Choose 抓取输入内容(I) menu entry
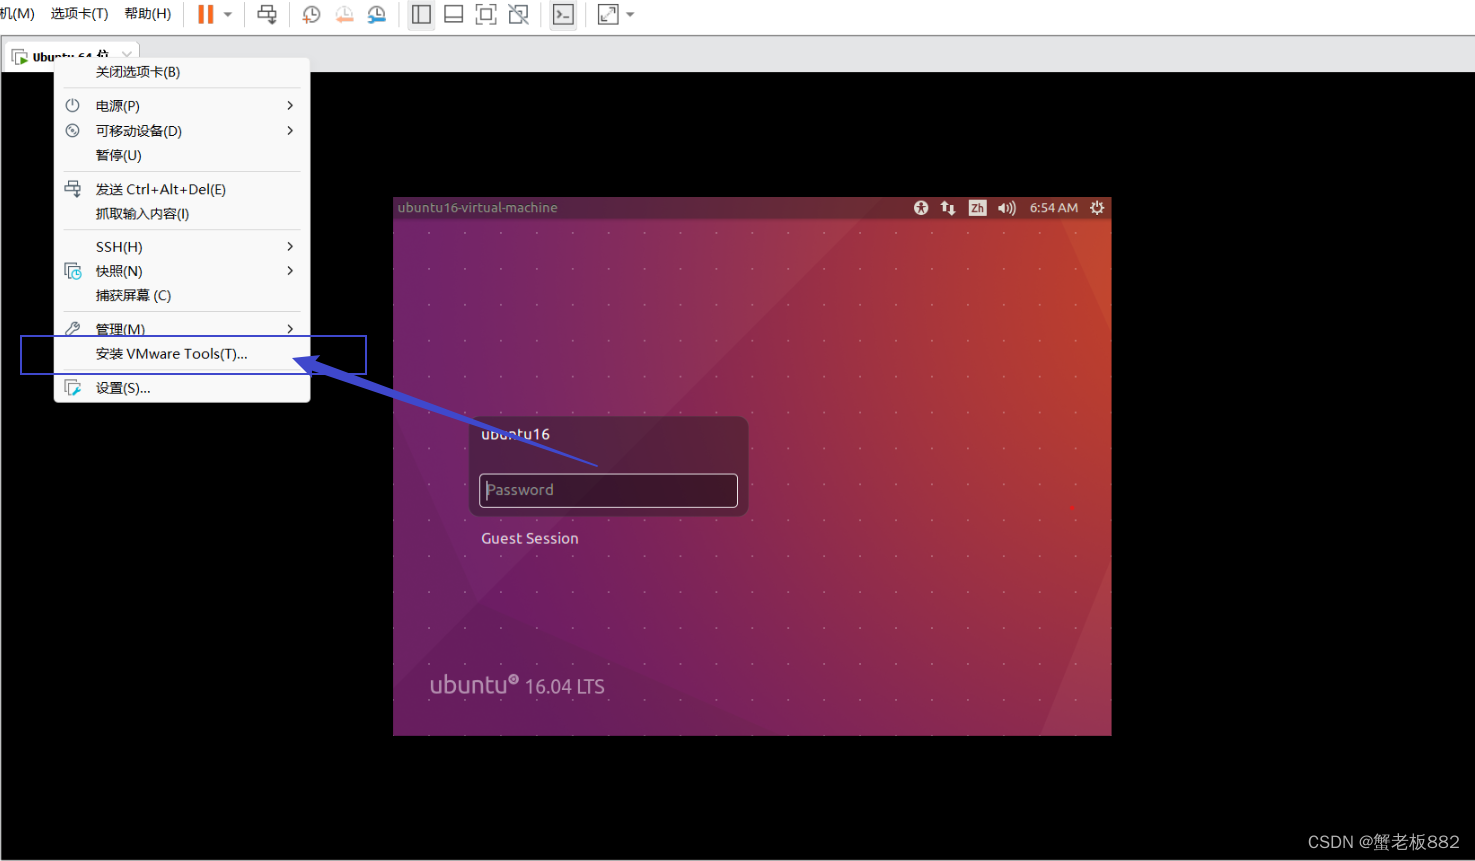1475x861 pixels. 182,214
